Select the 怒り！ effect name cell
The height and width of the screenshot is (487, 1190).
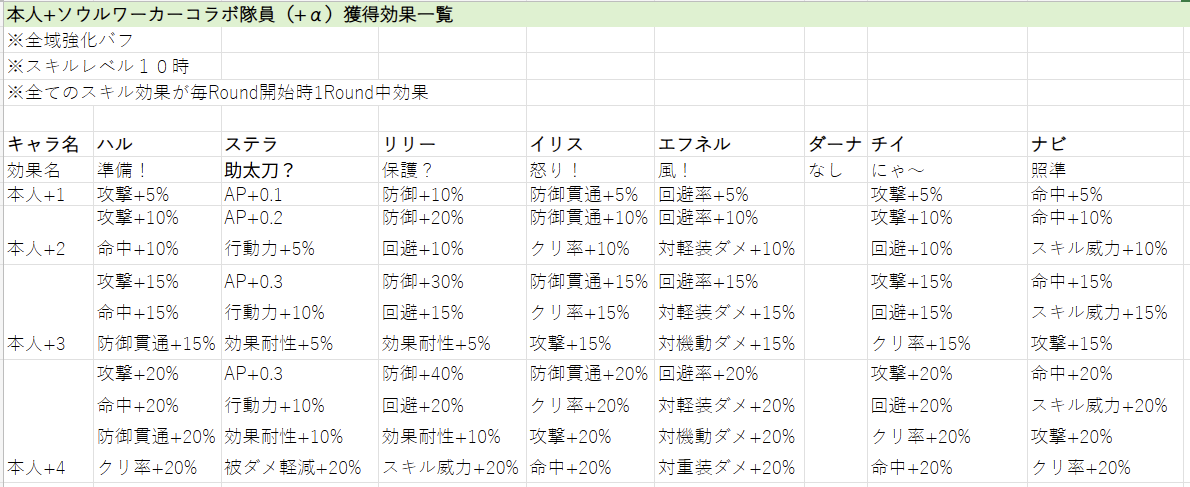553,170
